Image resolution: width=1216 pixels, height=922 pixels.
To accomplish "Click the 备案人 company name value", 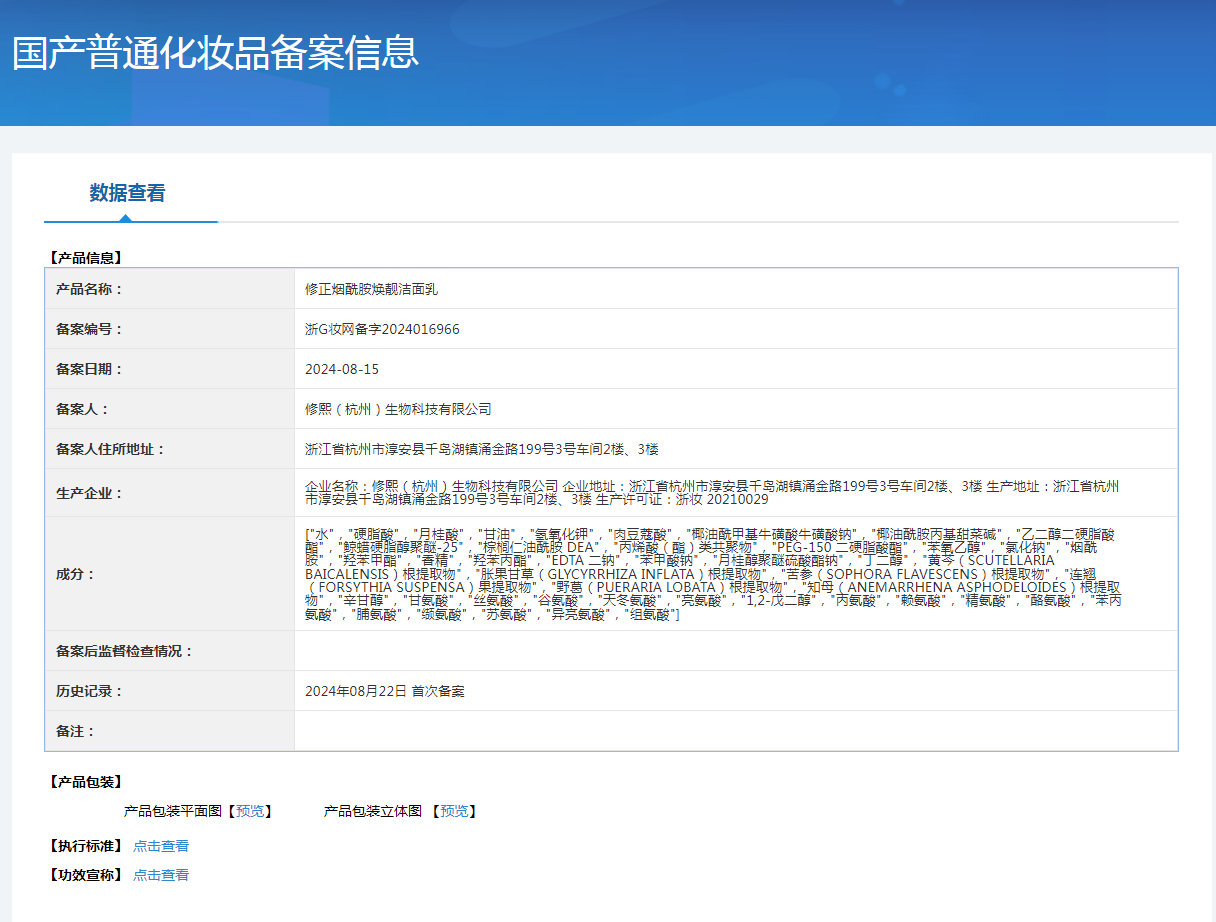I will tap(398, 409).
